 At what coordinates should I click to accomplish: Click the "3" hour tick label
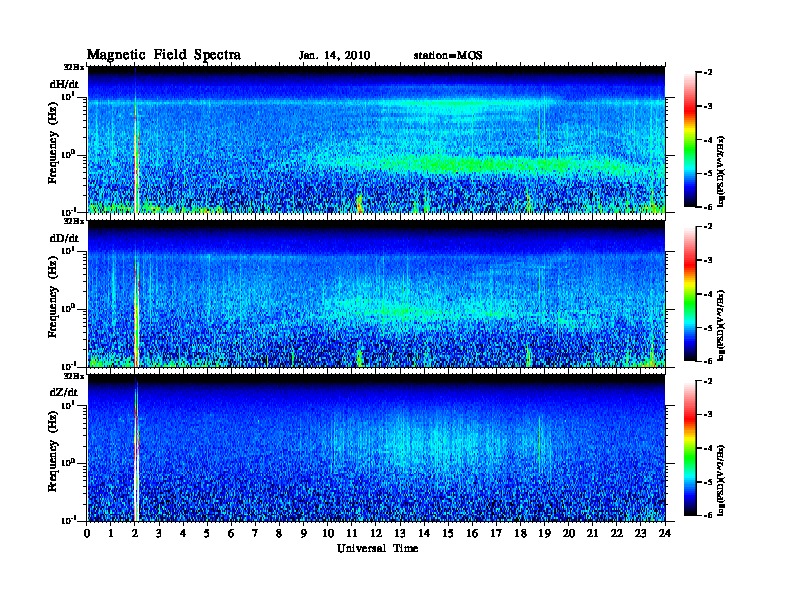[159, 533]
